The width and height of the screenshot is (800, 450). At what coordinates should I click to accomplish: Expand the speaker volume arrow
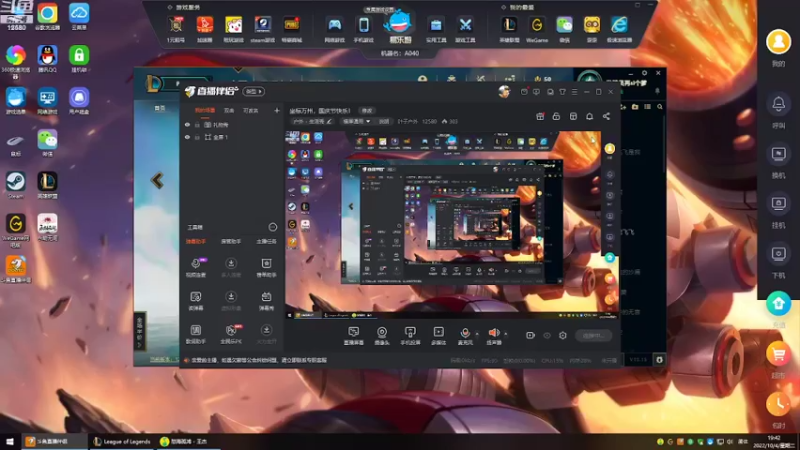[x=506, y=334]
